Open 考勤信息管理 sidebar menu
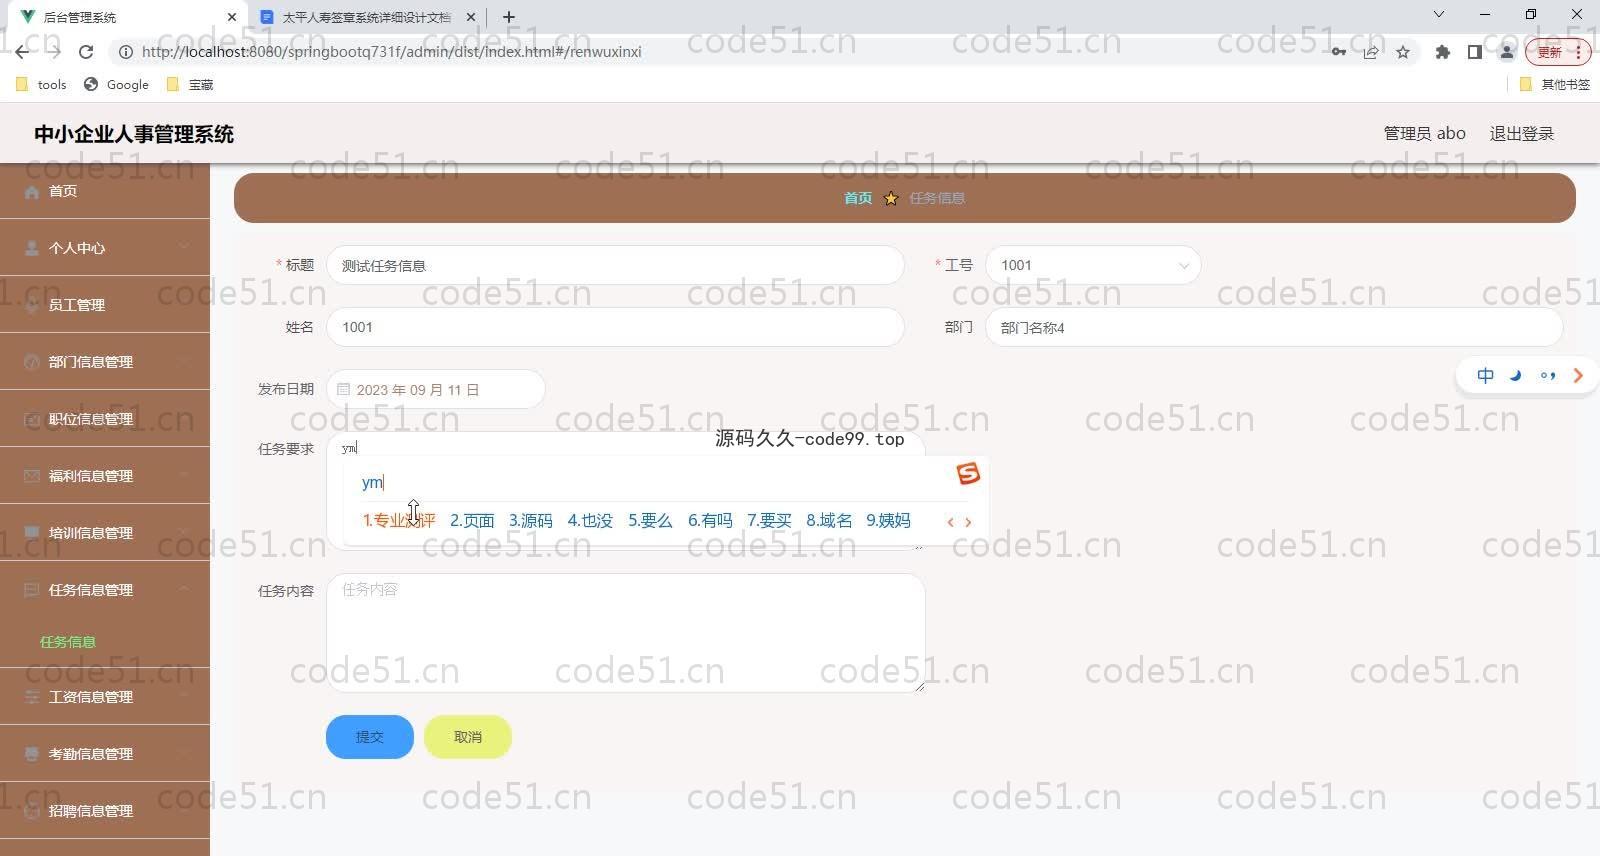The height and width of the screenshot is (856, 1600). click(105, 754)
